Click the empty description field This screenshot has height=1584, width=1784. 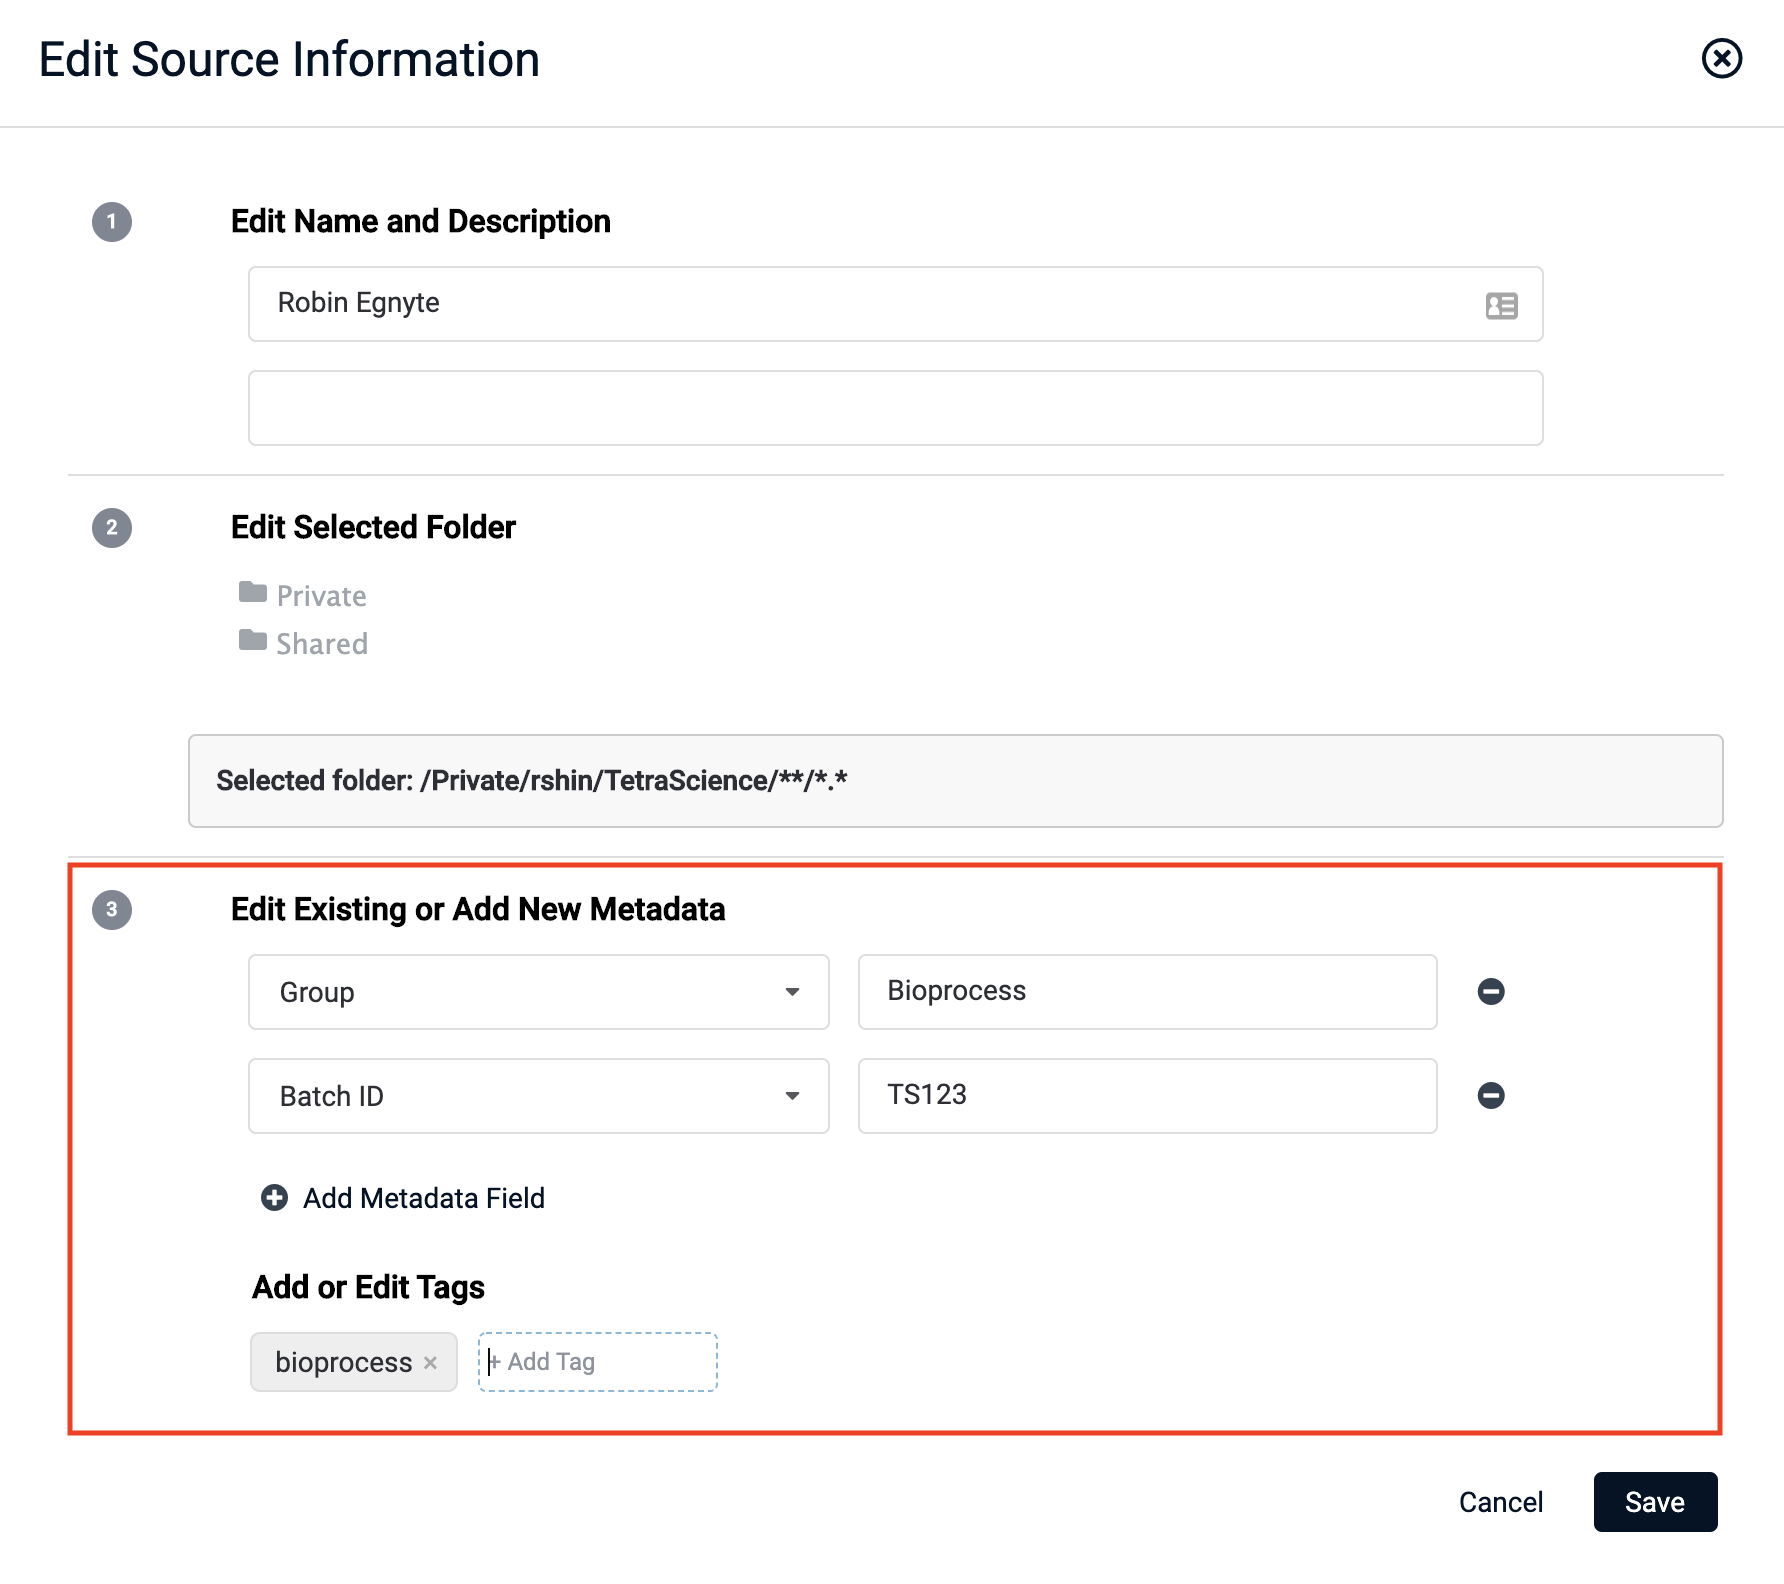pyautogui.click(x=895, y=408)
